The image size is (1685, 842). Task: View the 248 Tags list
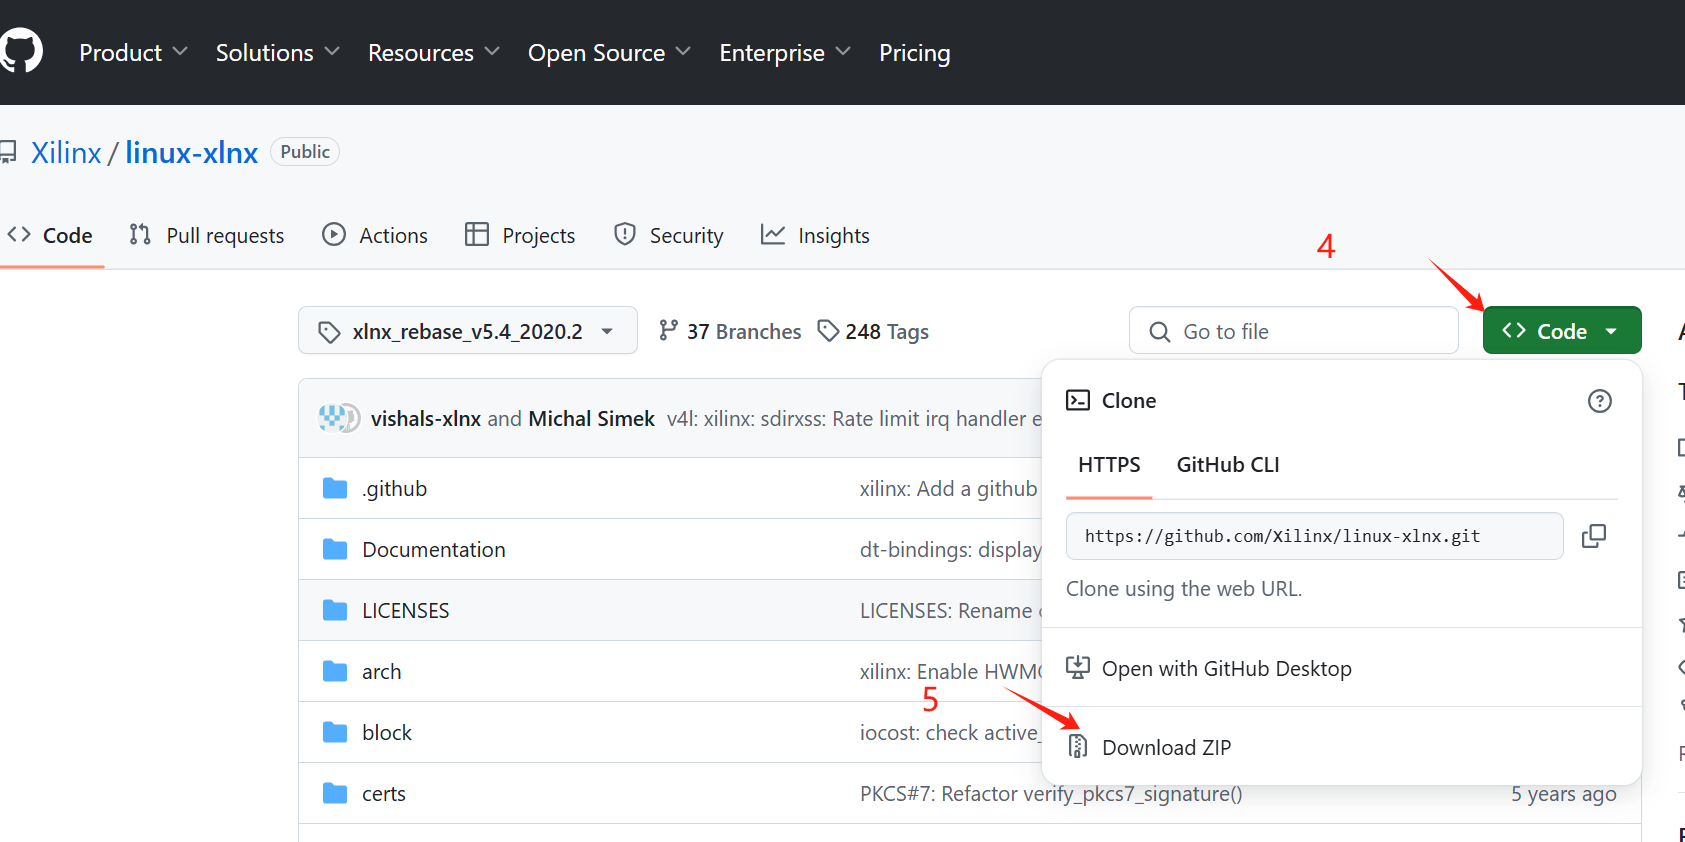tap(873, 331)
